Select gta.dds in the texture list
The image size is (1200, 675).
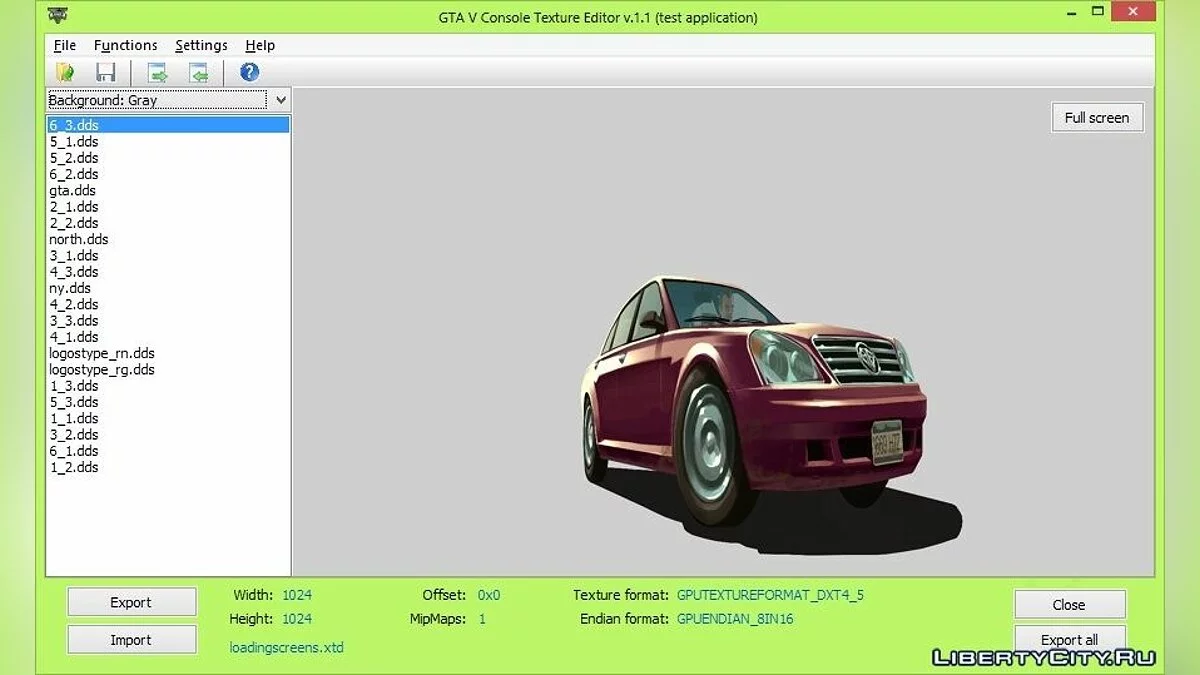tap(73, 190)
